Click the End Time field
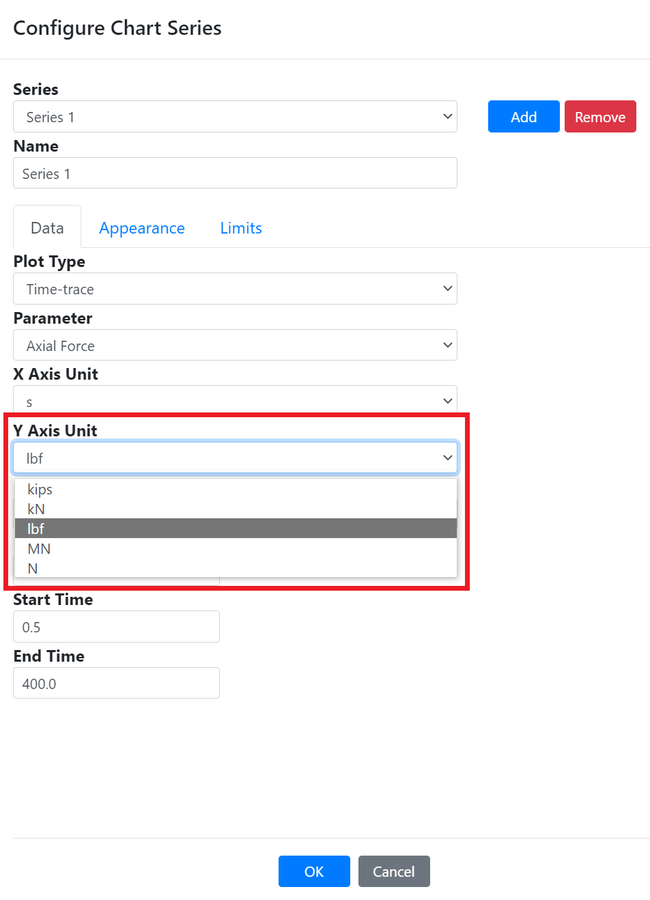The image size is (650, 900). pyautogui.click(x=116, y=683)
